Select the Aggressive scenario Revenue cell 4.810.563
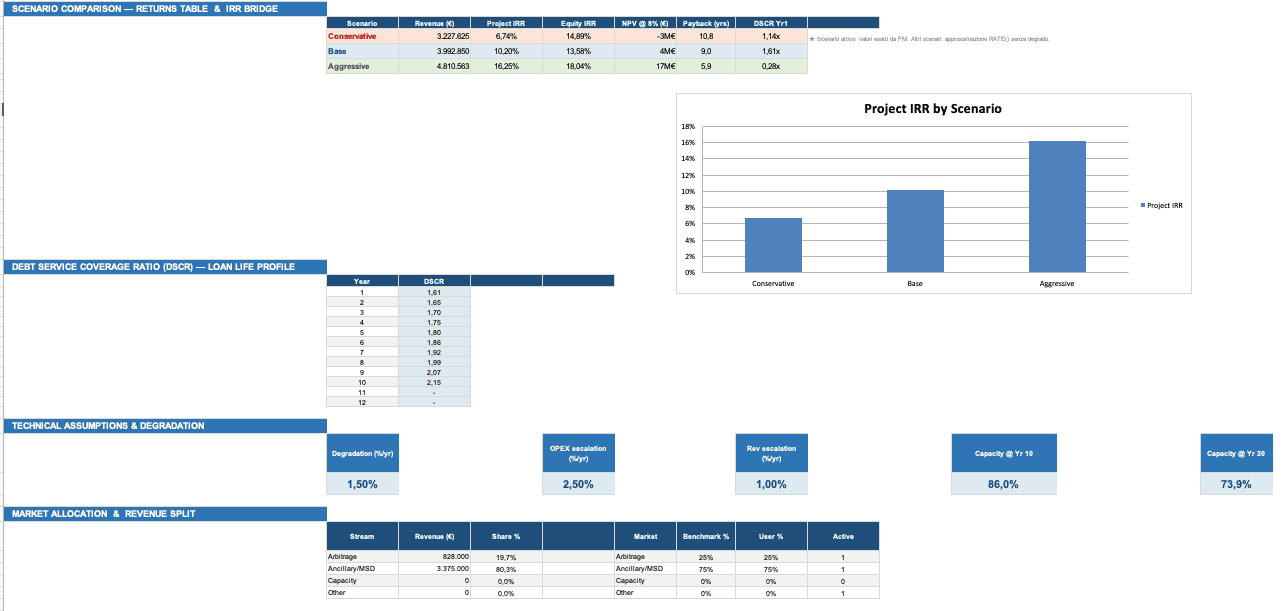The image size is (1284, 611). coord(434,66)
